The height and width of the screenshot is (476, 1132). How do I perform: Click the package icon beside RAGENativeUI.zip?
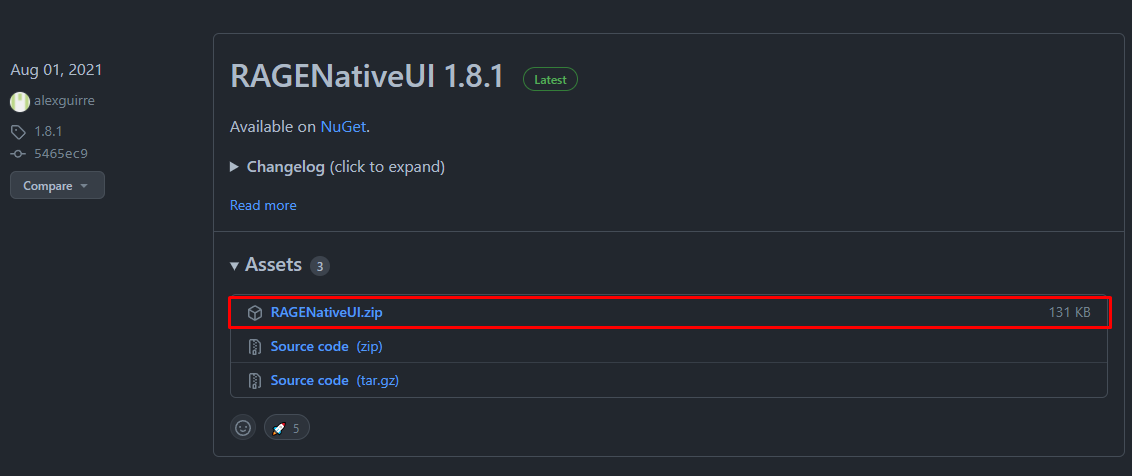point(255,313)
